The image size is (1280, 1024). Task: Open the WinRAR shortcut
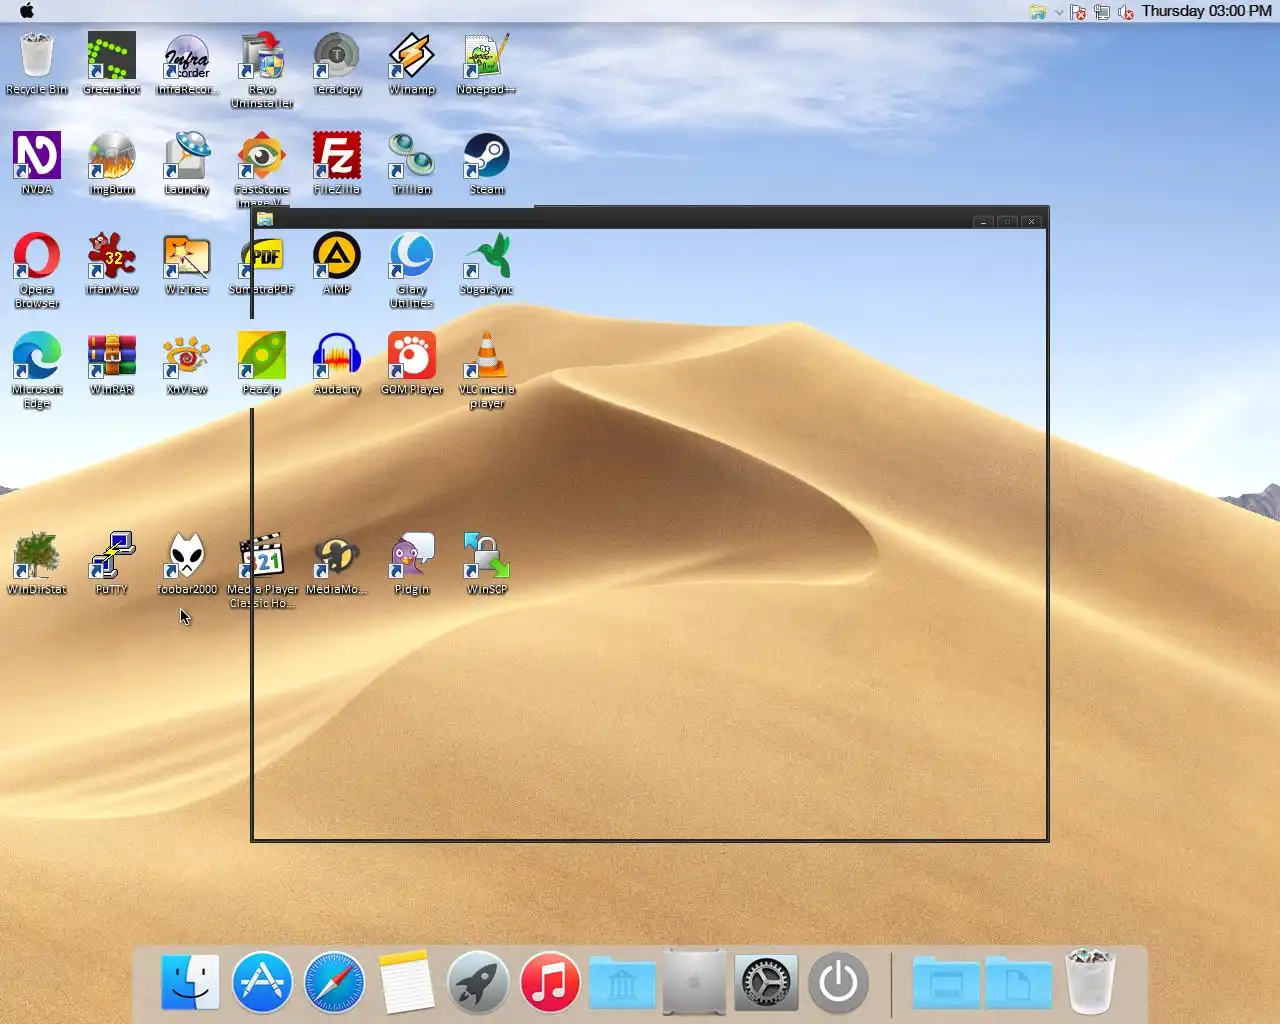[x=112, y=364]
